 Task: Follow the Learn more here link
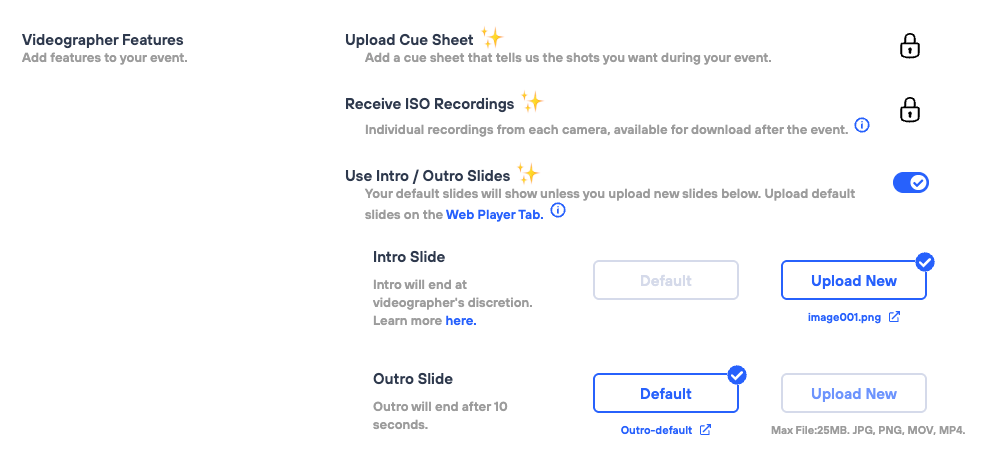[x=460, y=321]
